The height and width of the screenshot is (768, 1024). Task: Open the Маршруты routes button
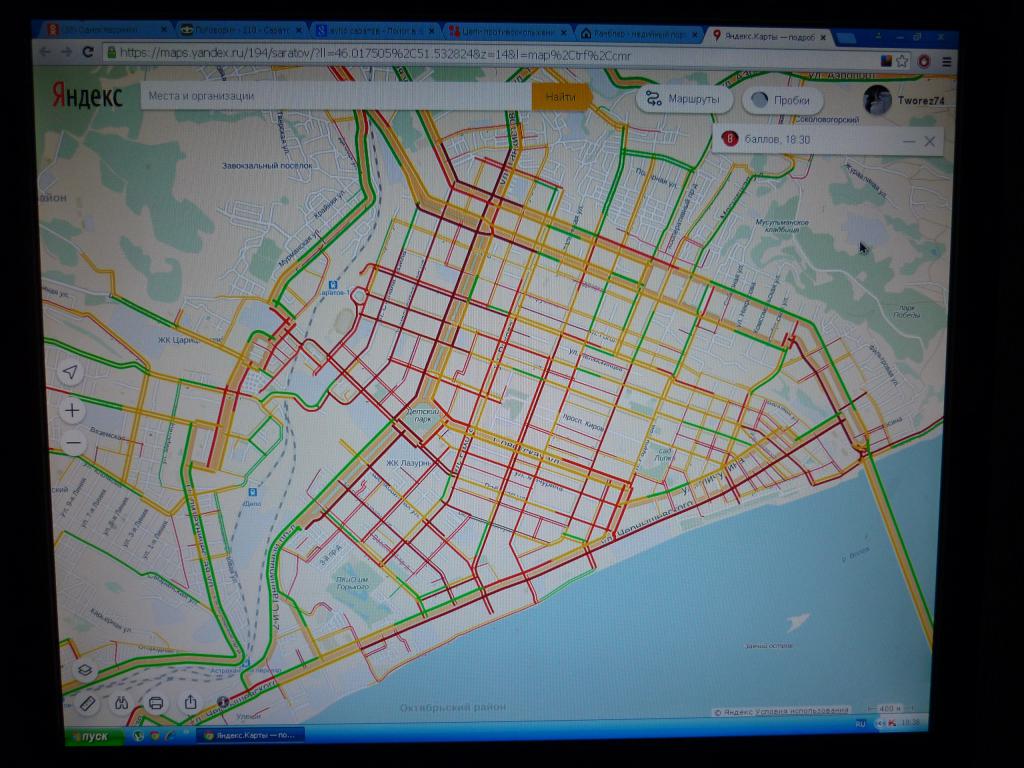(684, 99)
